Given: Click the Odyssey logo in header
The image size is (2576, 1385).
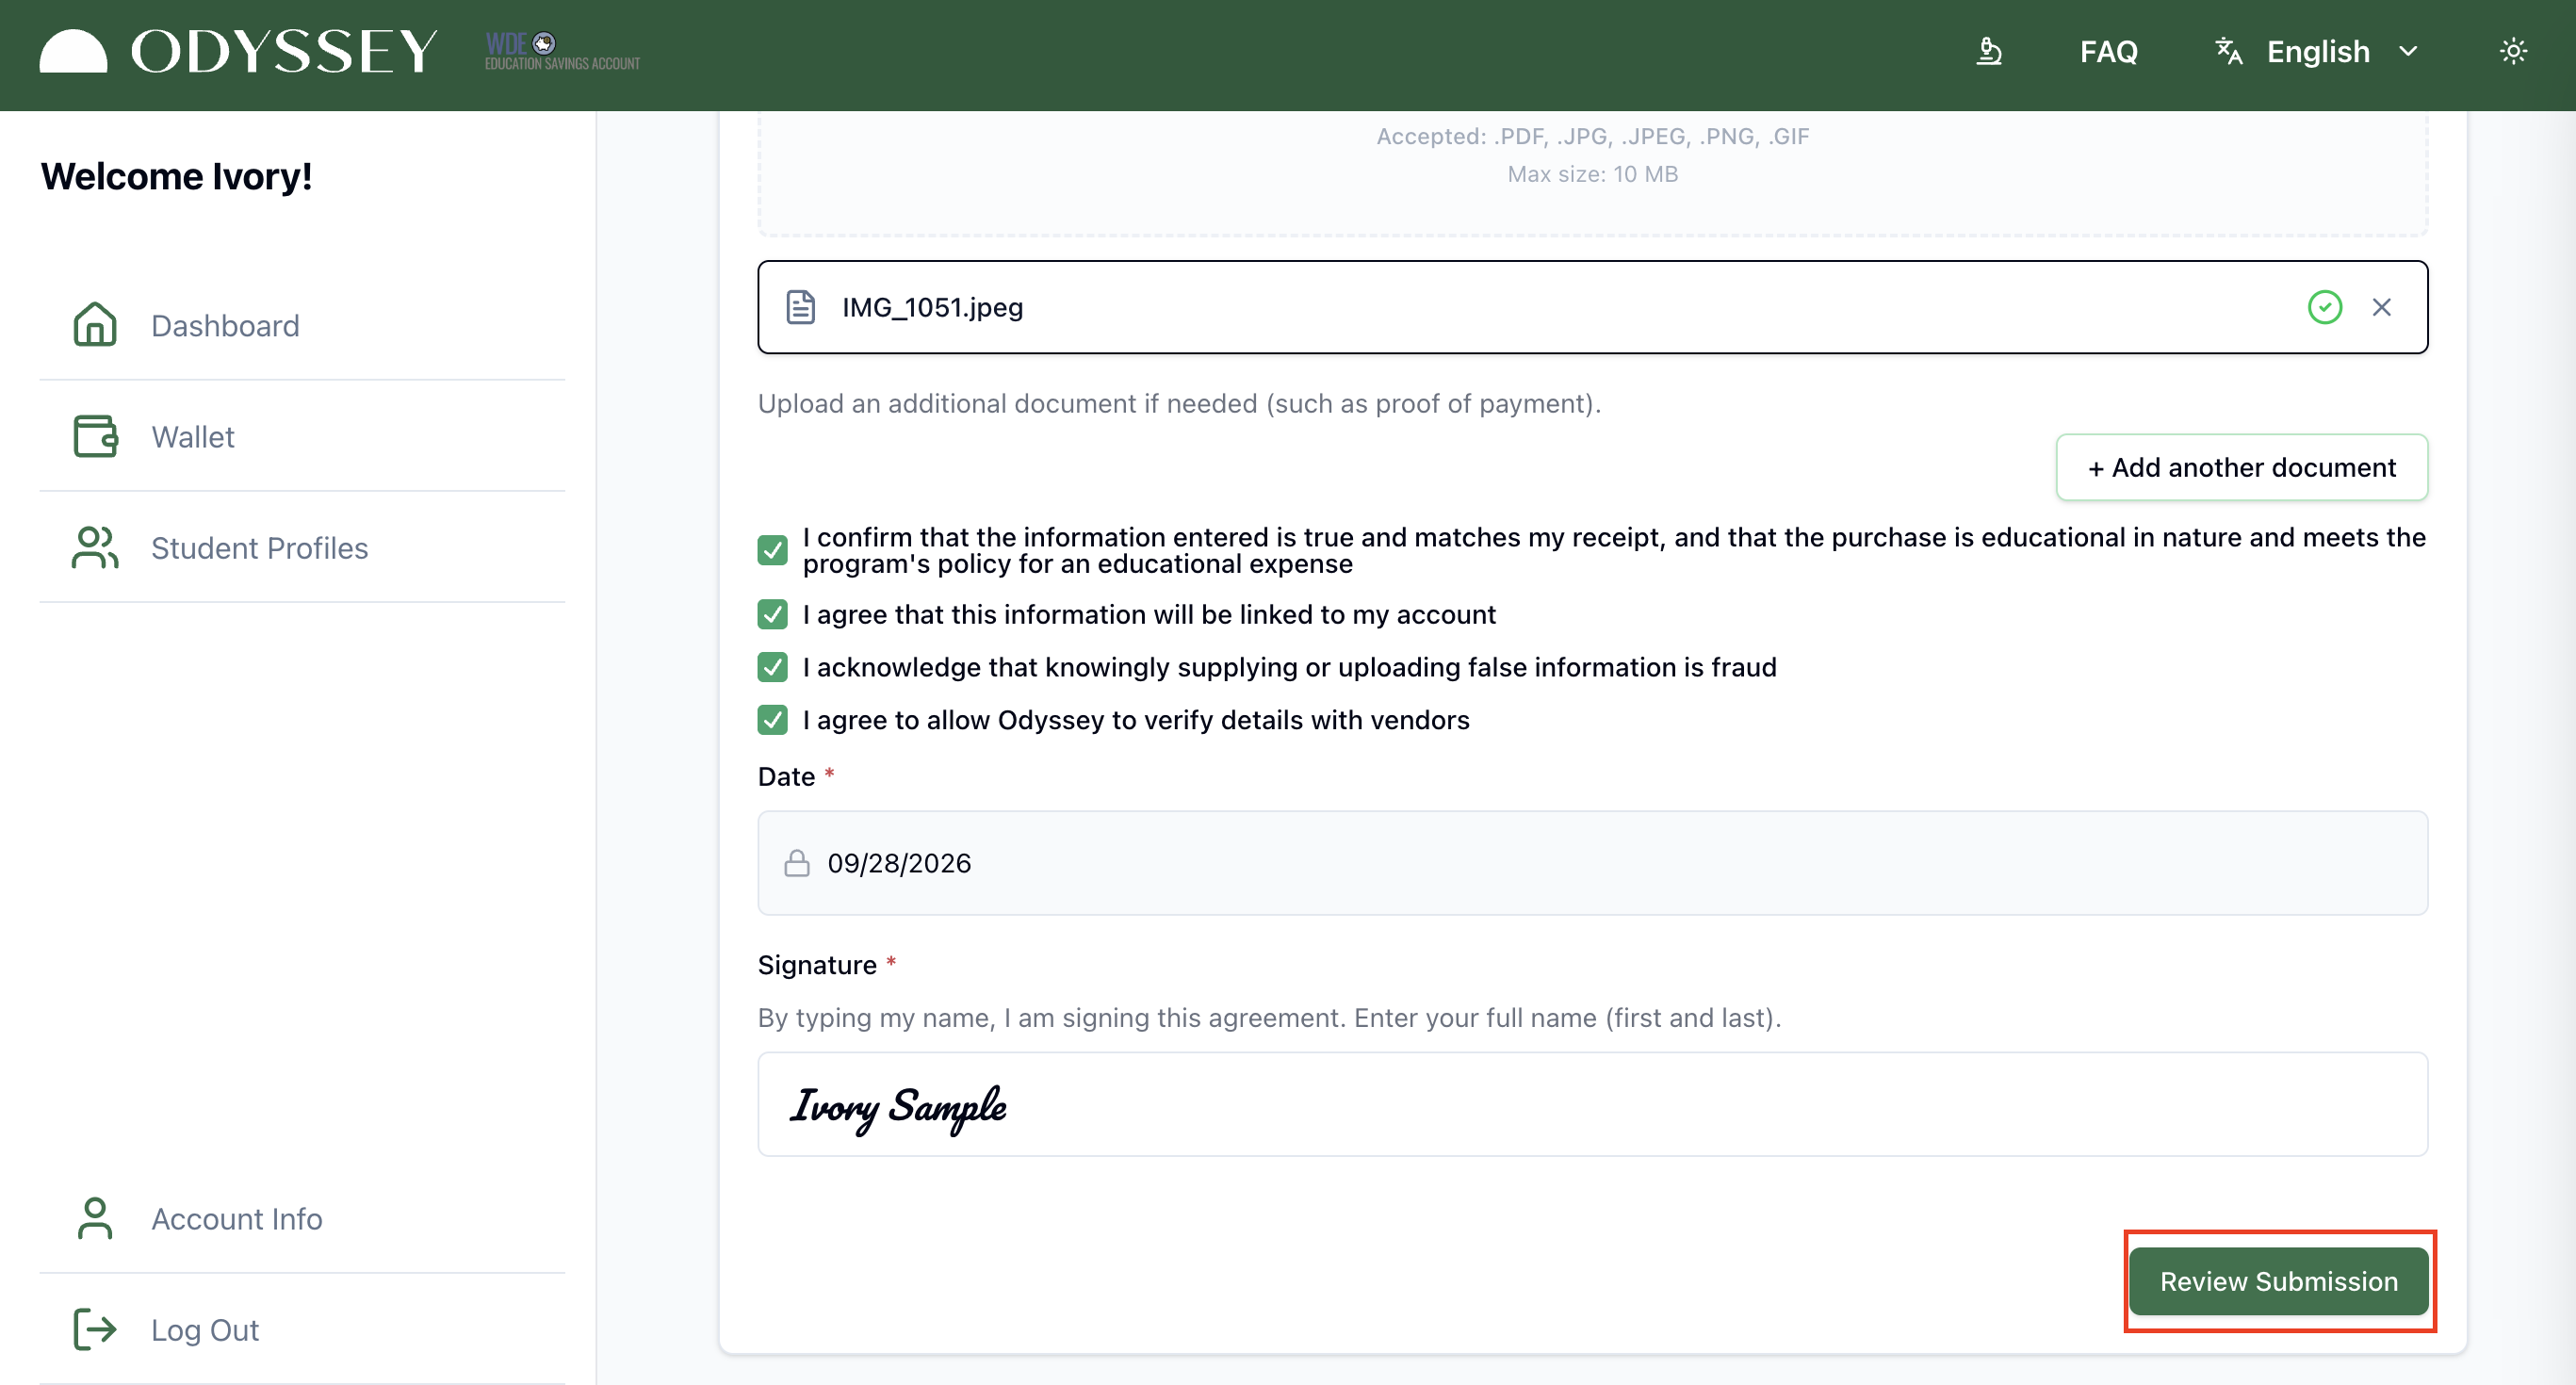Looking at the screenshot, I should [238, 51].
